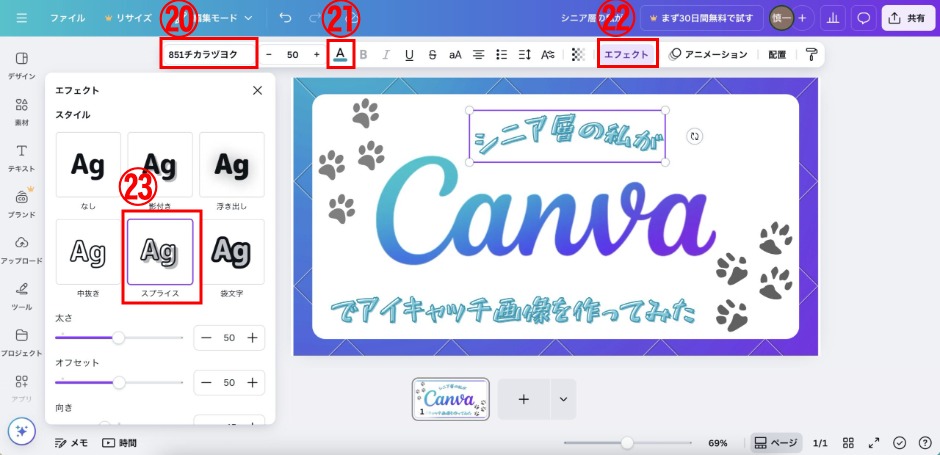Open the hamburger main menu

click(22, 18)
